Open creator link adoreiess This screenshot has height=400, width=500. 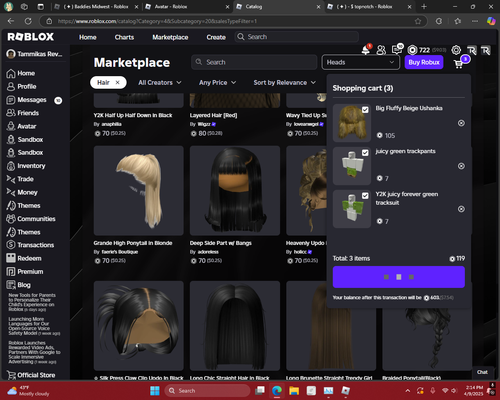point(208,252)
